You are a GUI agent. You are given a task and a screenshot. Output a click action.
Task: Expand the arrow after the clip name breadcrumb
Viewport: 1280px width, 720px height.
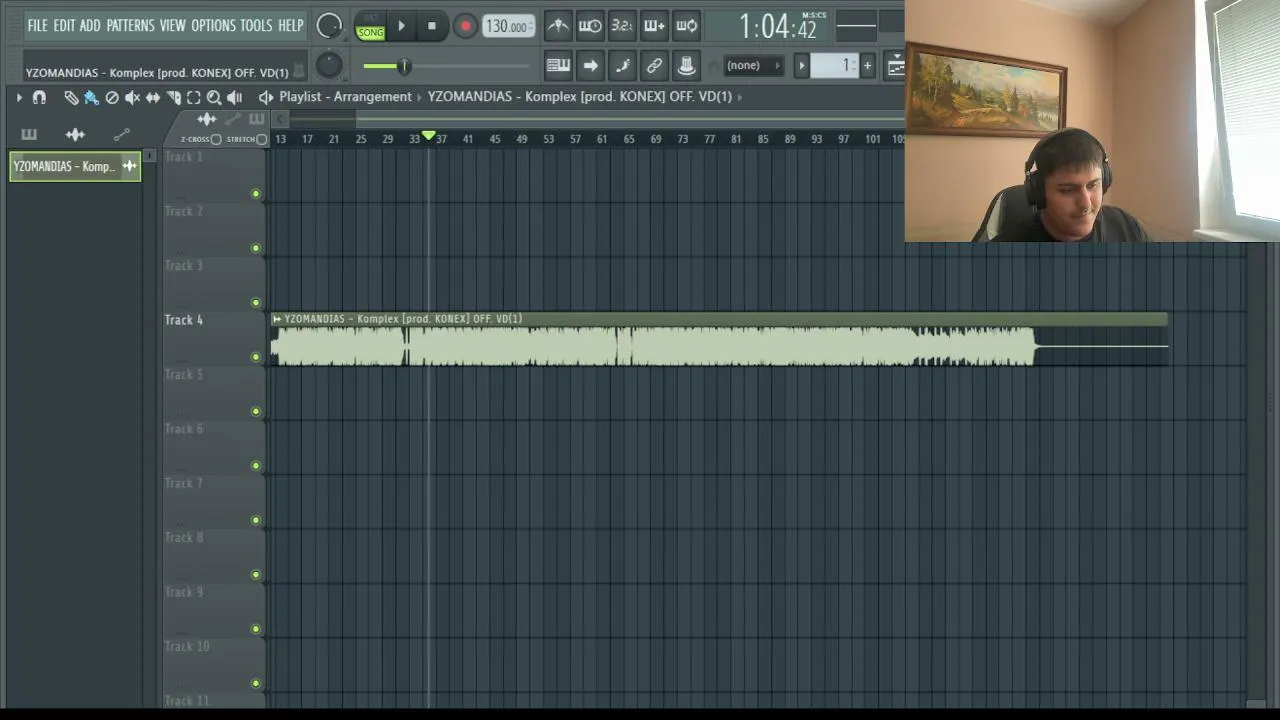[x=740, y=97]
